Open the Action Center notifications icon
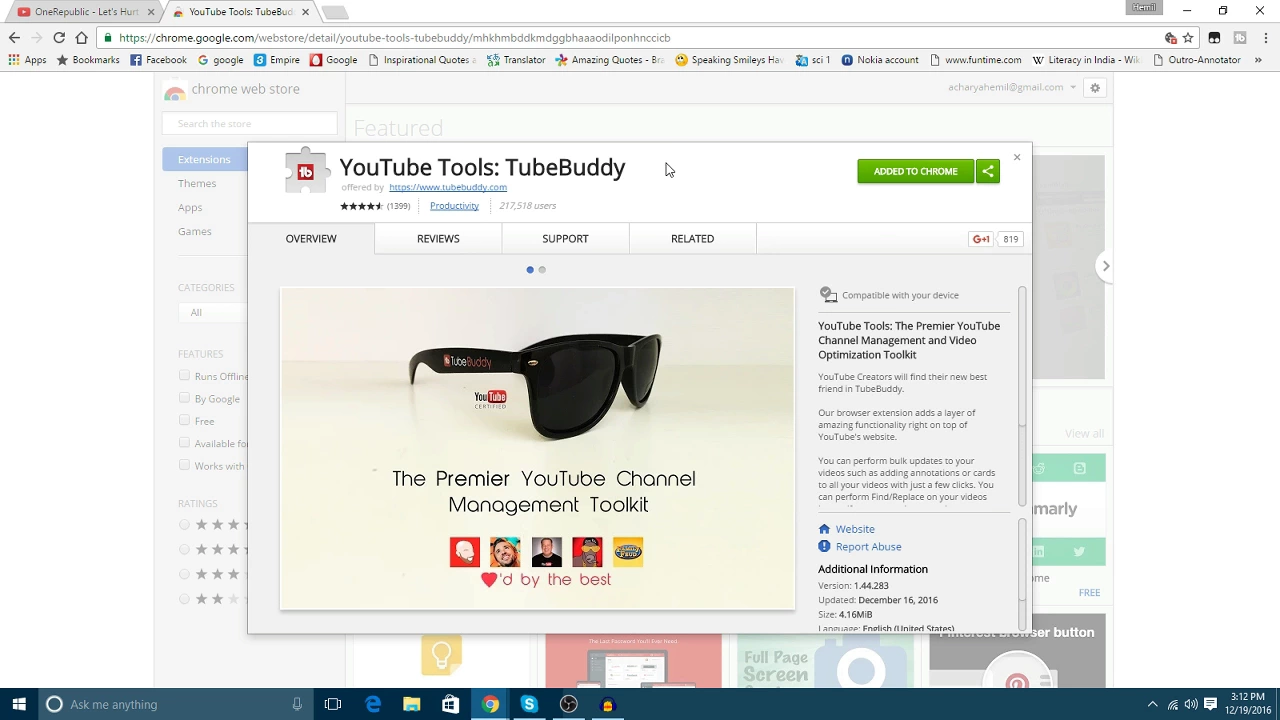1280x720 pixels. coord(1210,704)
